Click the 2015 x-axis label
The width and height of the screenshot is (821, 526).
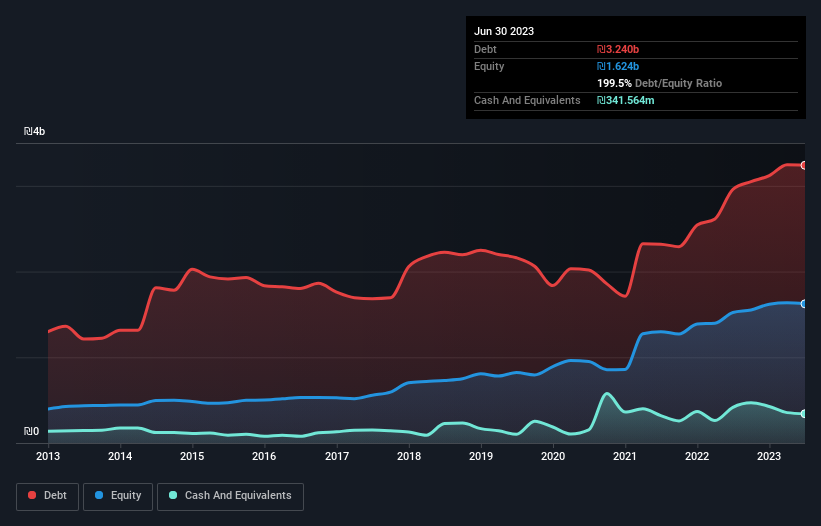(192, 456)
